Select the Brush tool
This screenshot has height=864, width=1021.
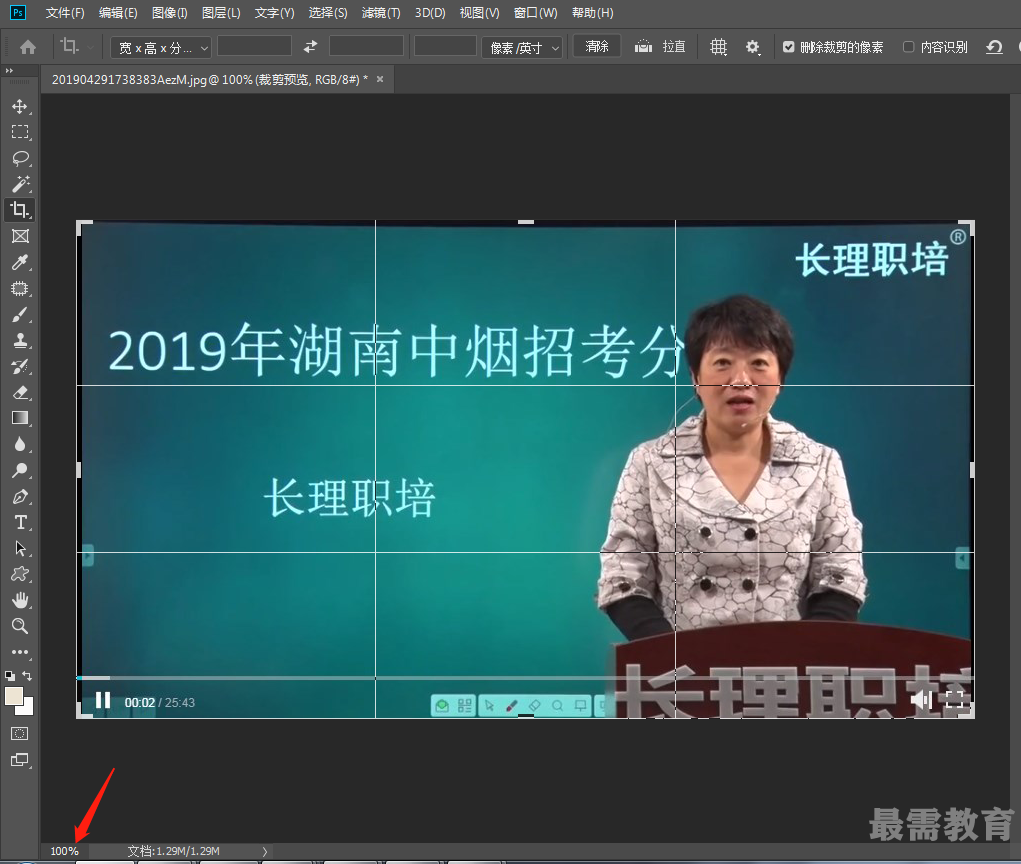20,314
